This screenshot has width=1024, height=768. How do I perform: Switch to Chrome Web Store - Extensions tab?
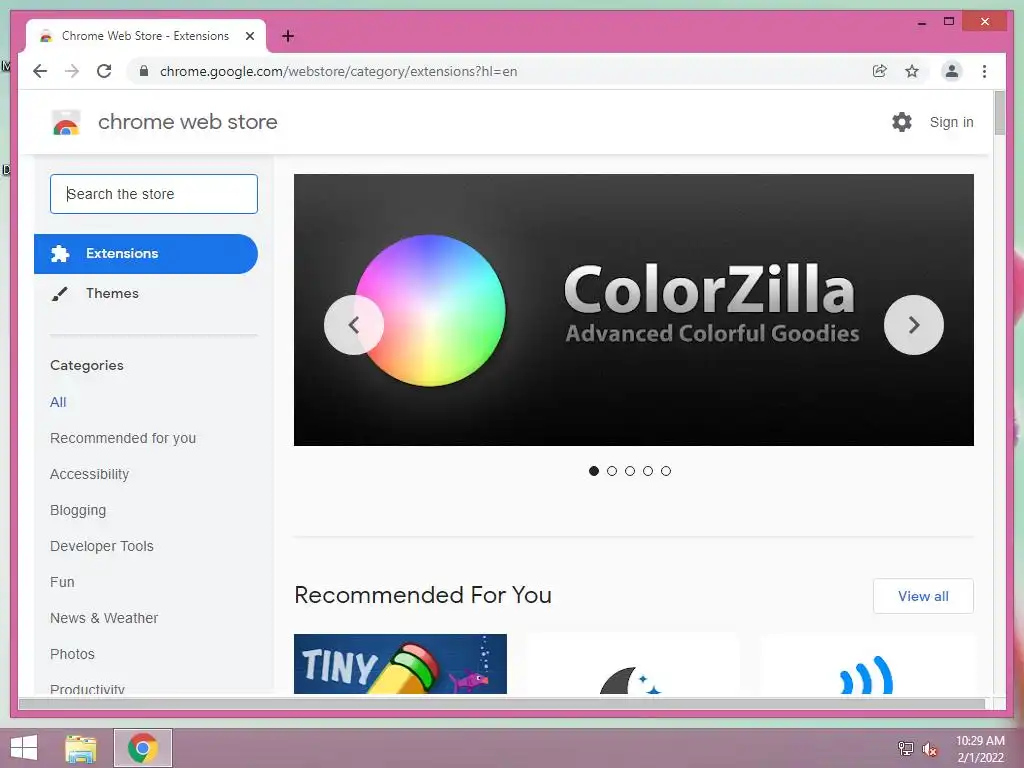click(x=146, y=36)
